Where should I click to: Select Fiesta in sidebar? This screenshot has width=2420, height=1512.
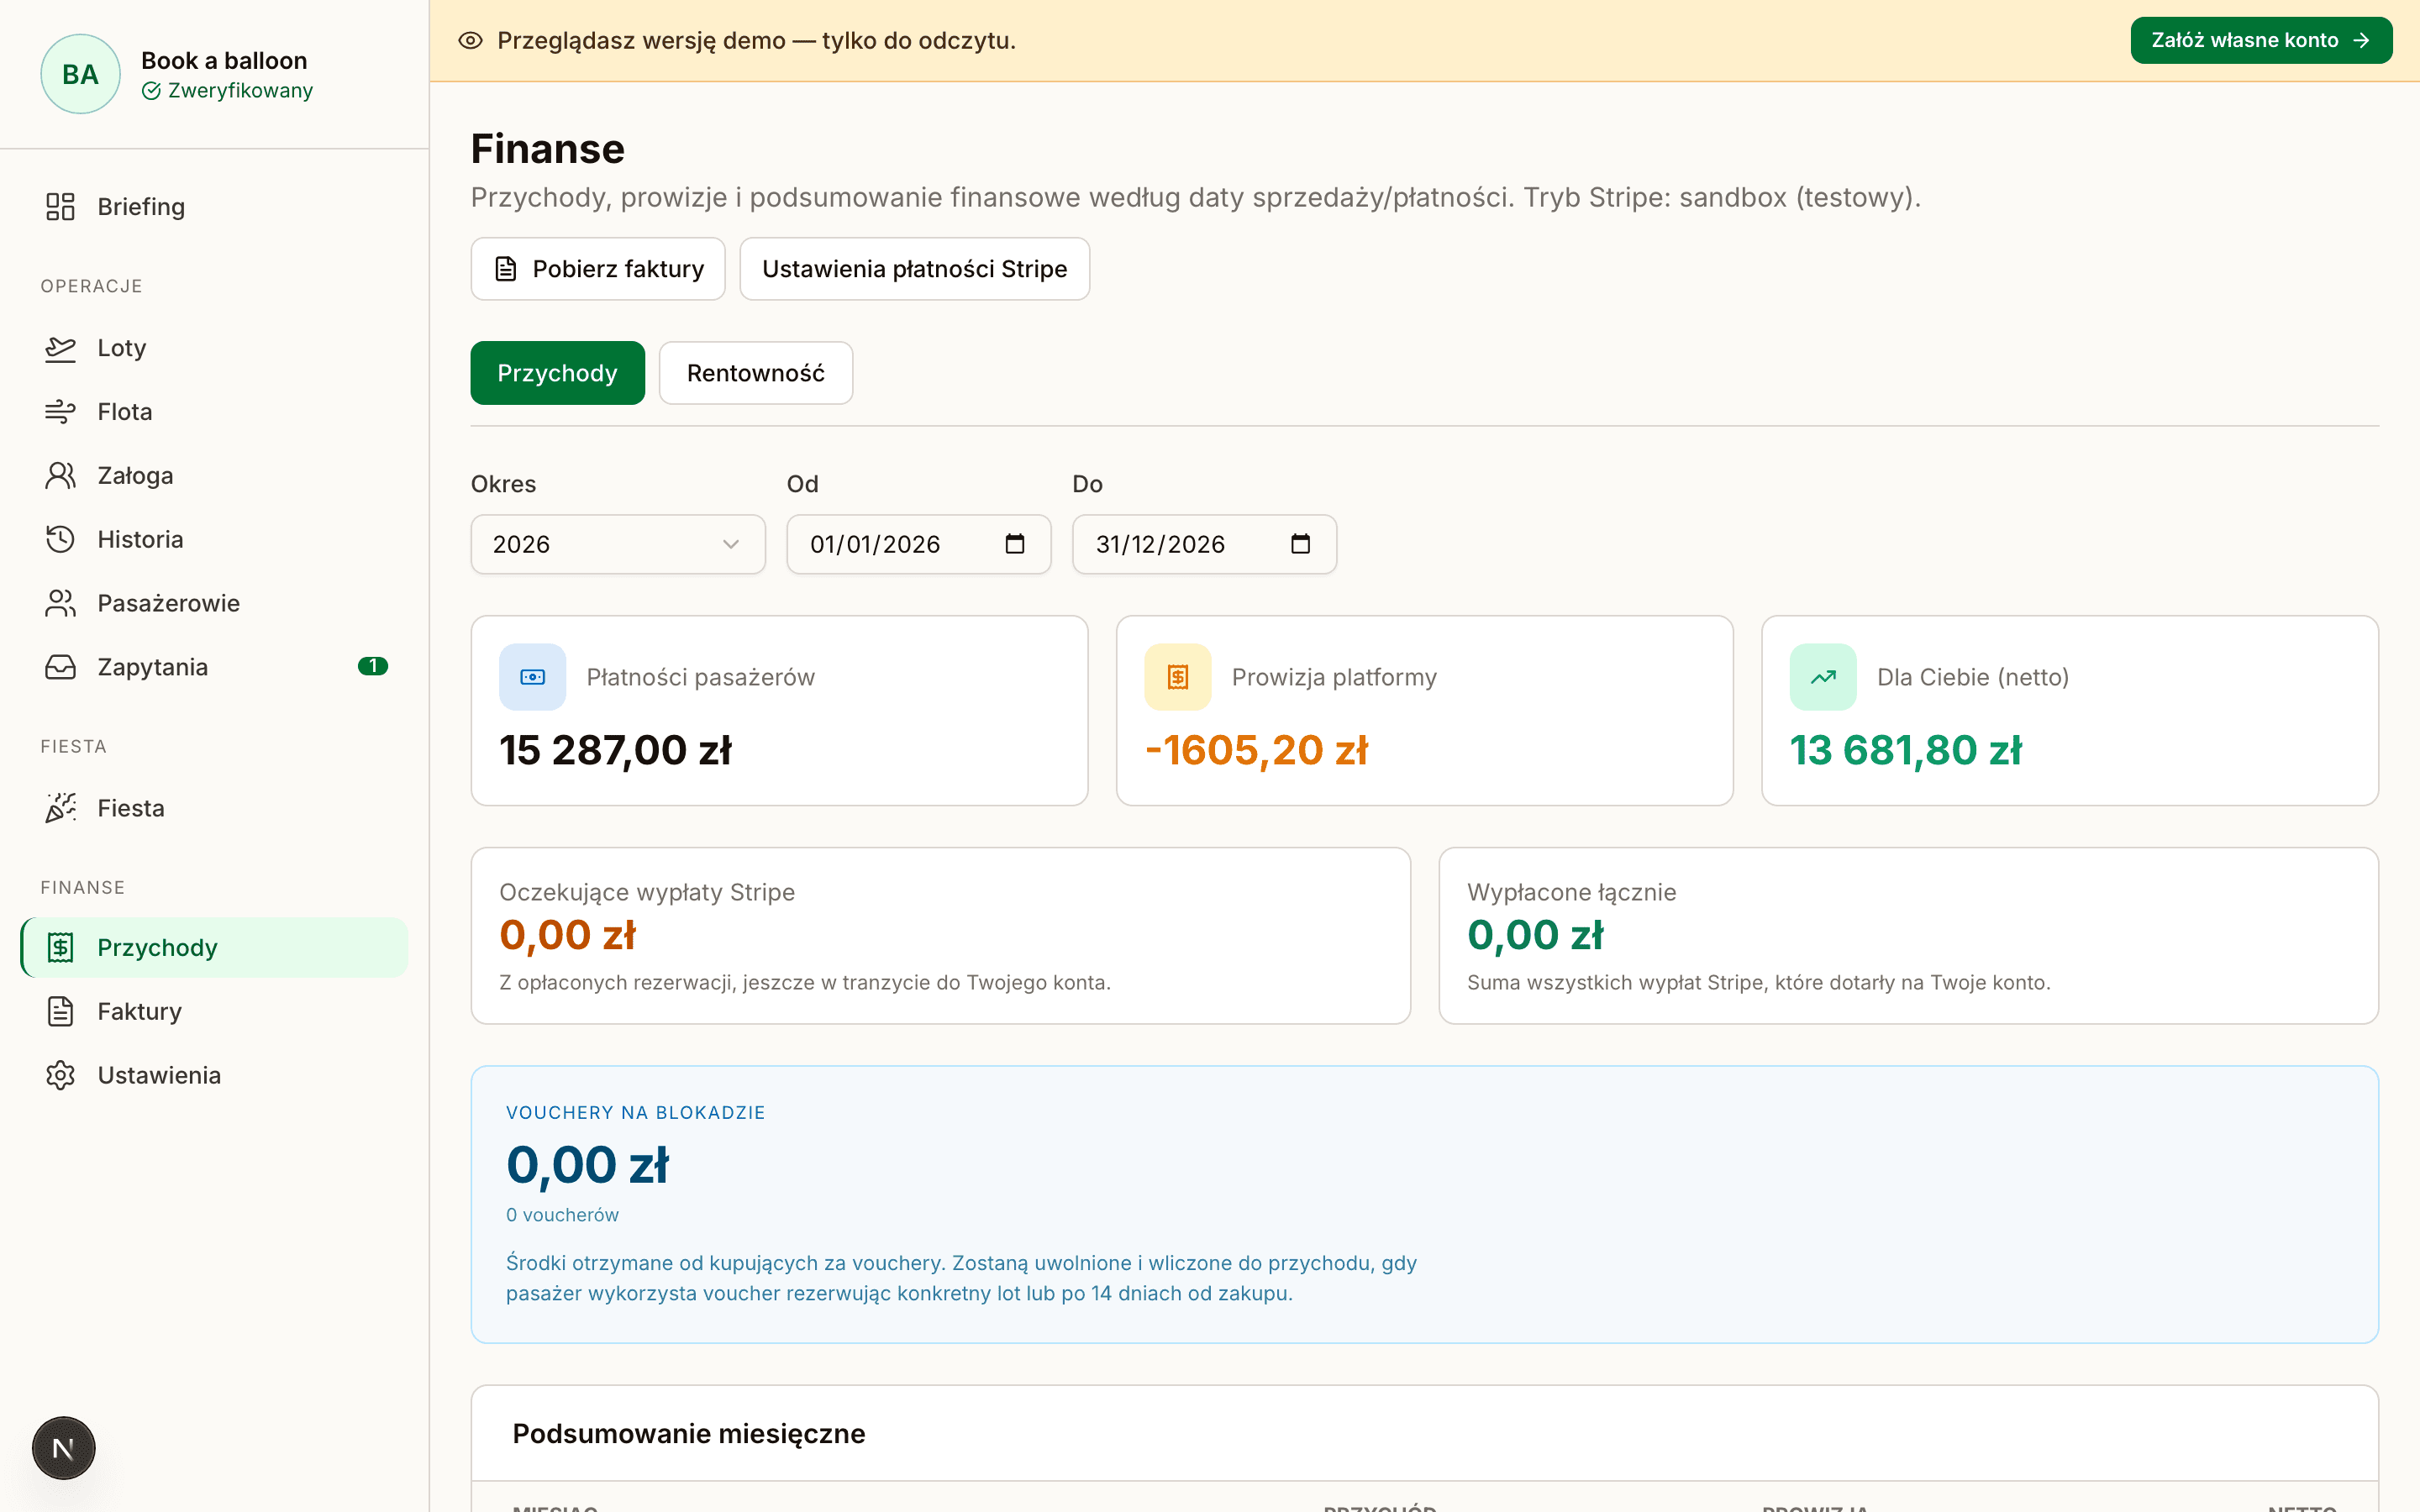(x=214, y=808)
